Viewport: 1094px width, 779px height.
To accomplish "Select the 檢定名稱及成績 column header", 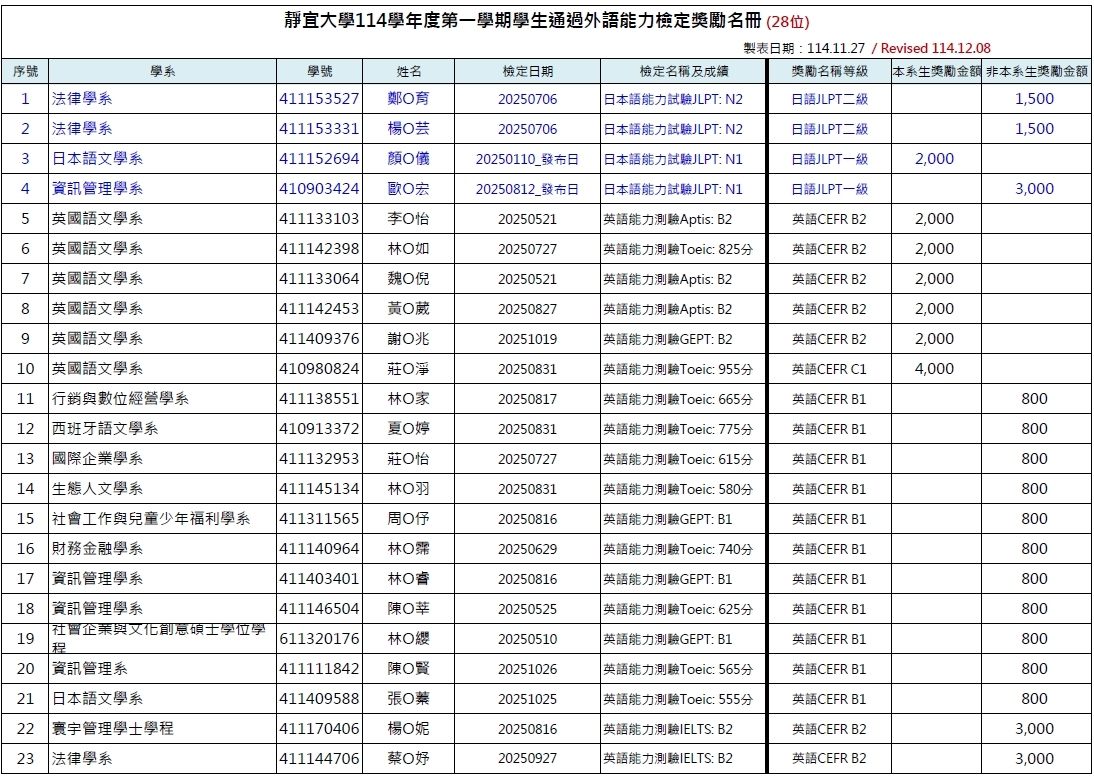I will tap(683, 72).
